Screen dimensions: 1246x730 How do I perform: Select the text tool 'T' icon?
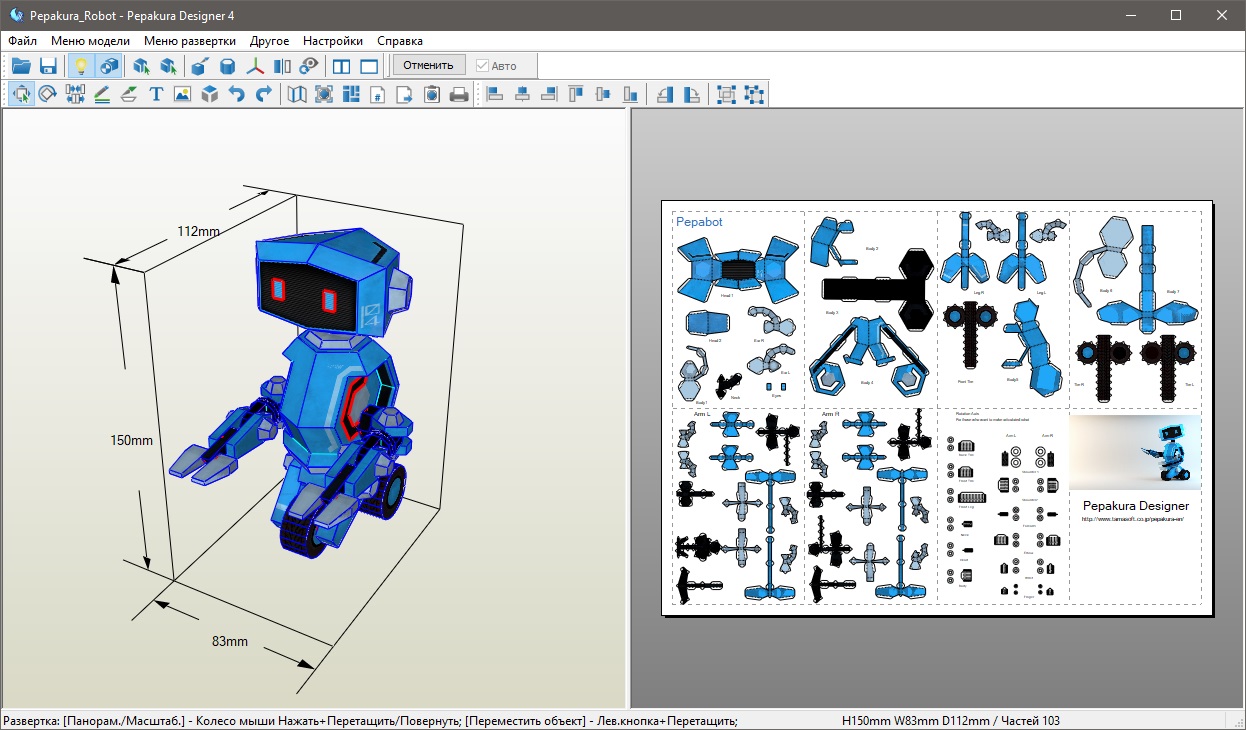coord(156,94)
